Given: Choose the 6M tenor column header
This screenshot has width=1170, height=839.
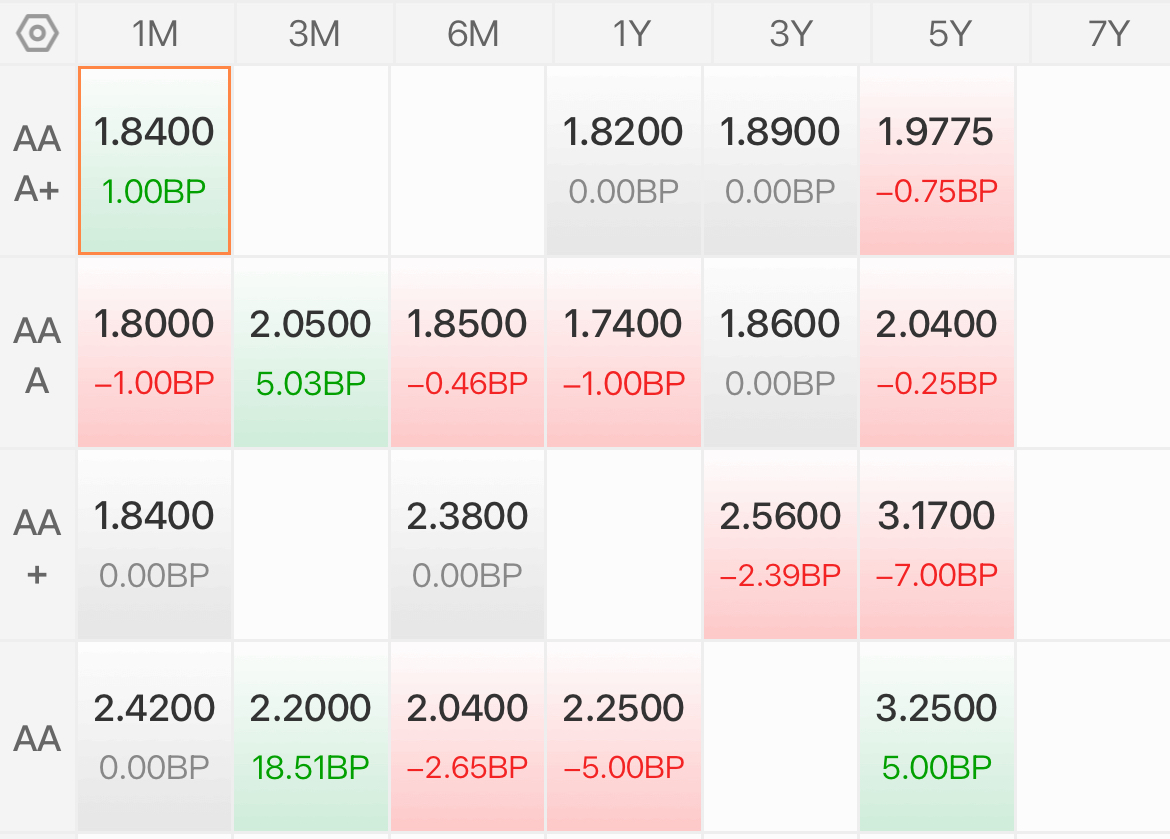Looking at the screenshot, I should 473,34.
